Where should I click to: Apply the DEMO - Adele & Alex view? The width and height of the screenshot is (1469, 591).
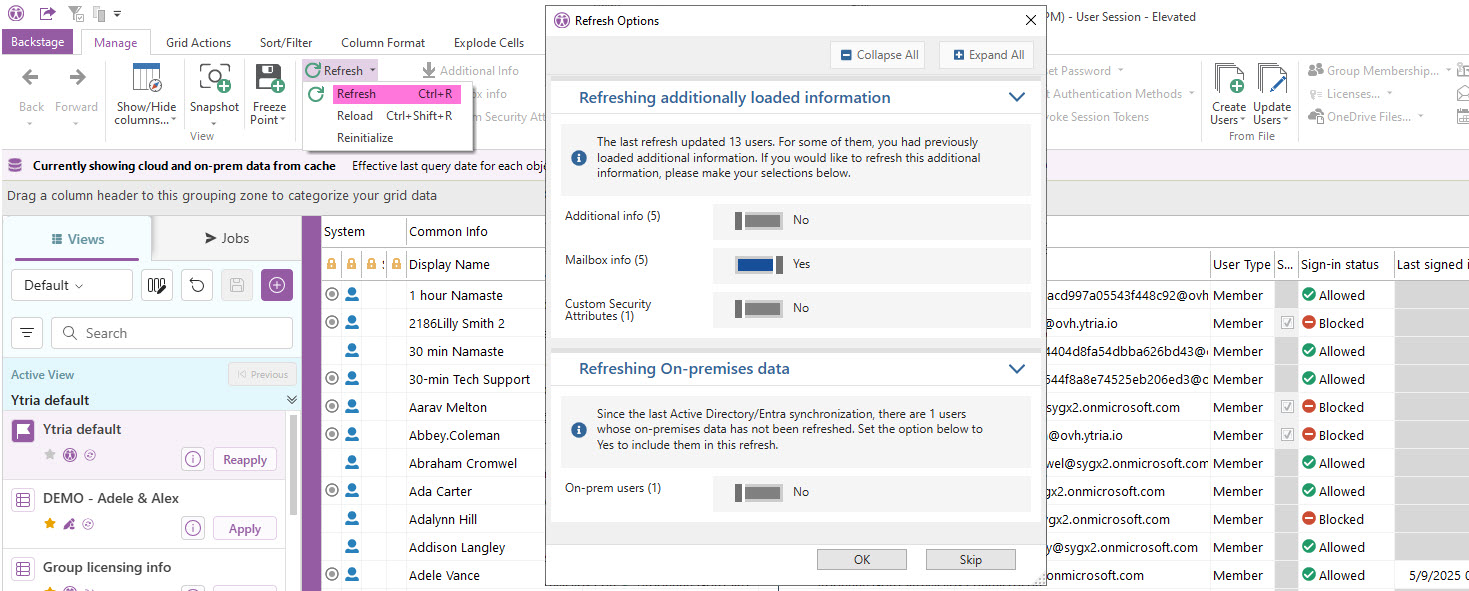point(244,528)
